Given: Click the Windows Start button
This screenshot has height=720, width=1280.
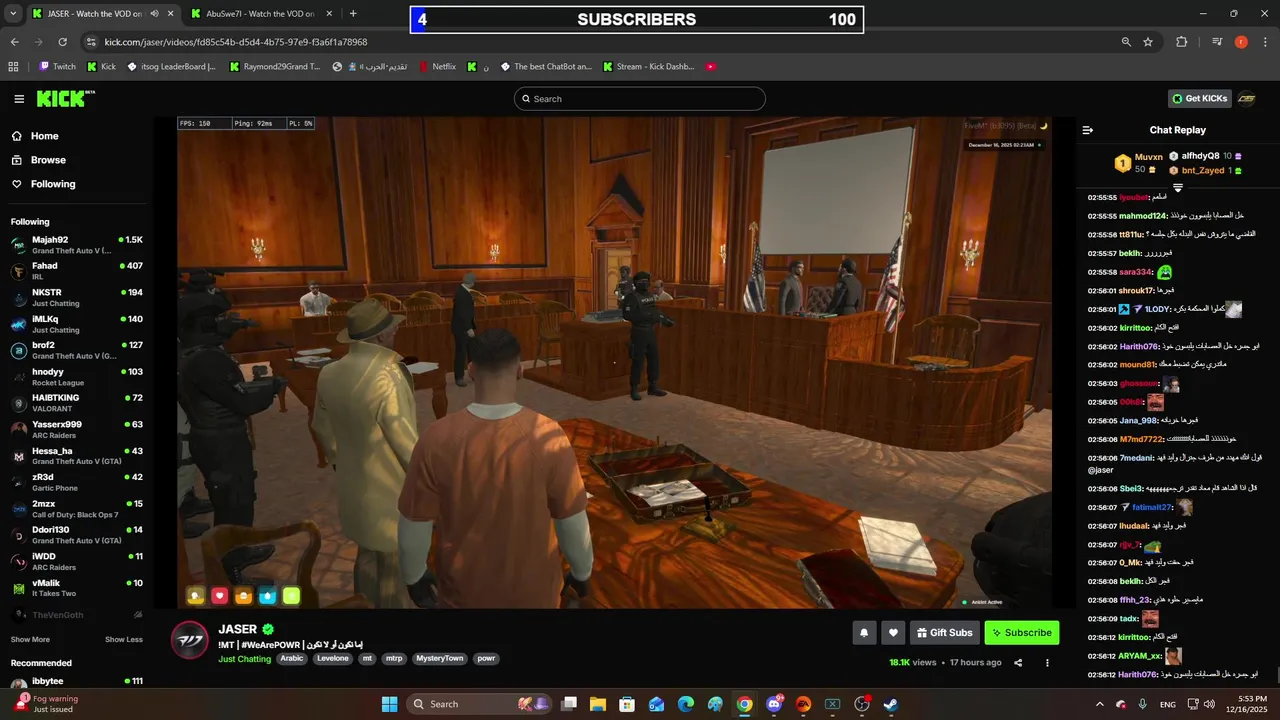Looking at the screenshot, I should [x=390, y=704].
